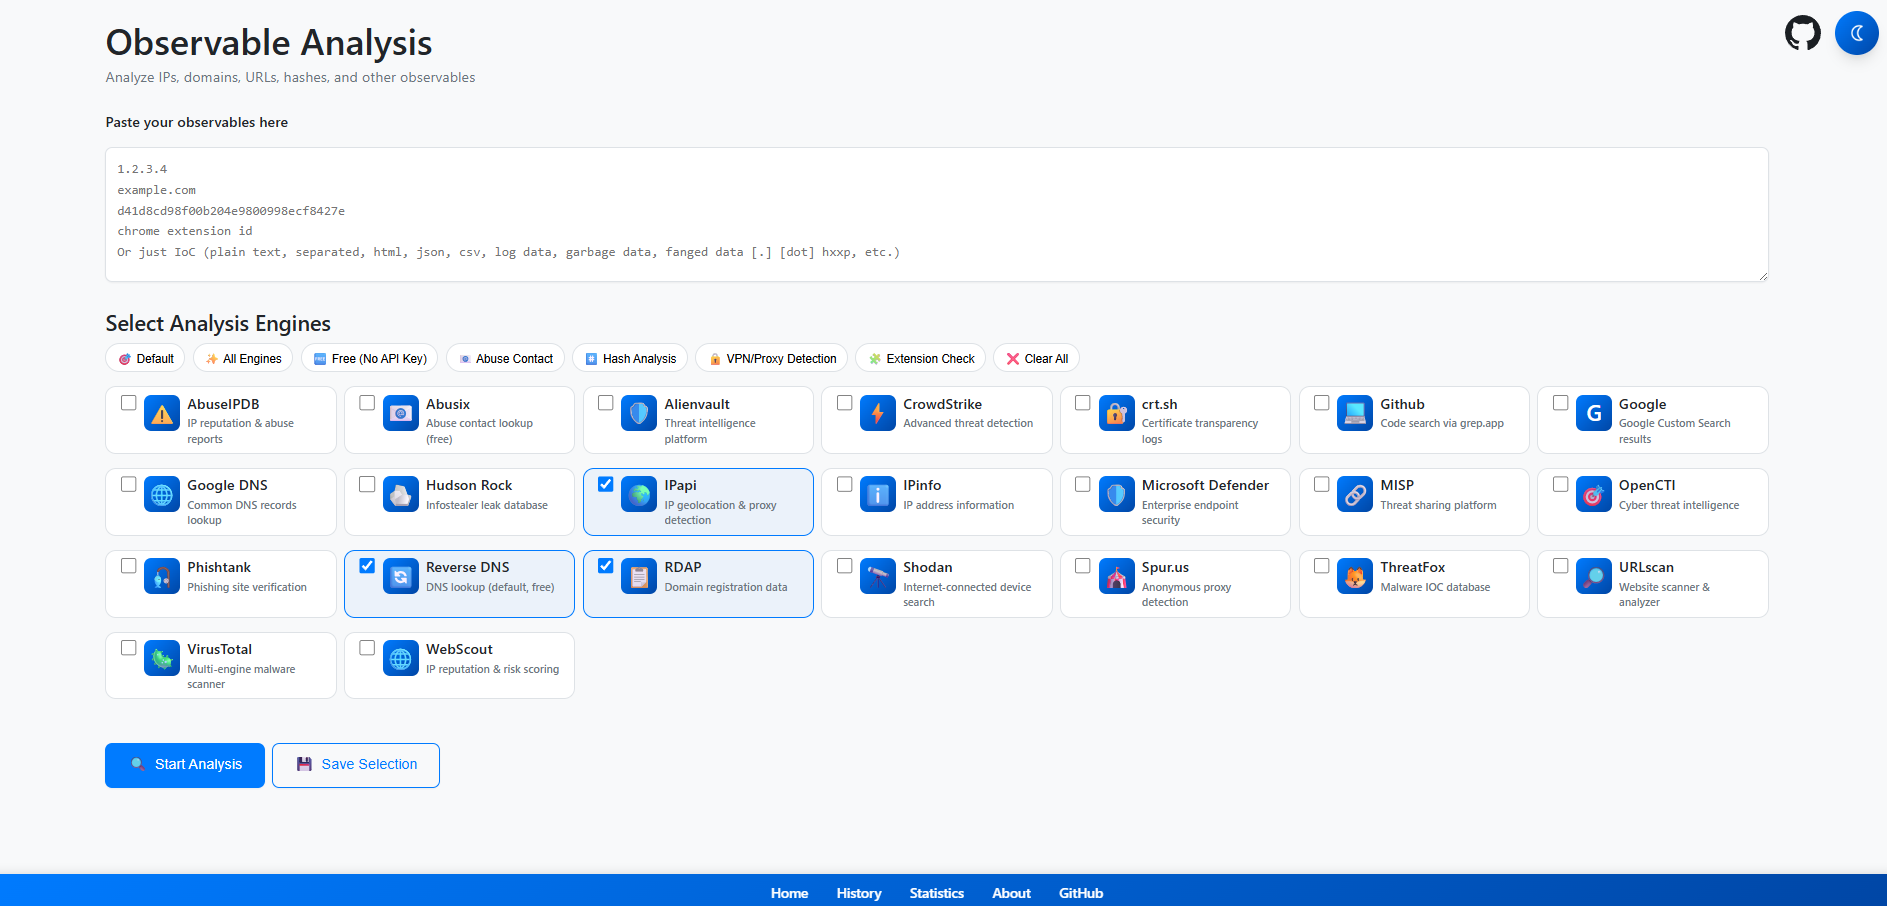Screen dimensions: 1887x906
Task: Click the "Threat sharing platform" description
Action: click(x=1438, y=505)
